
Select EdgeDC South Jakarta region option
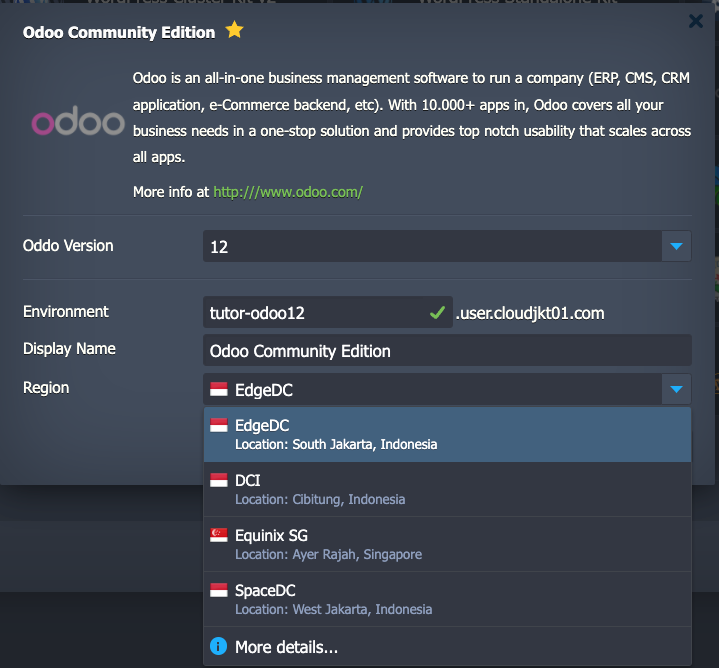[x=447, y=434]
